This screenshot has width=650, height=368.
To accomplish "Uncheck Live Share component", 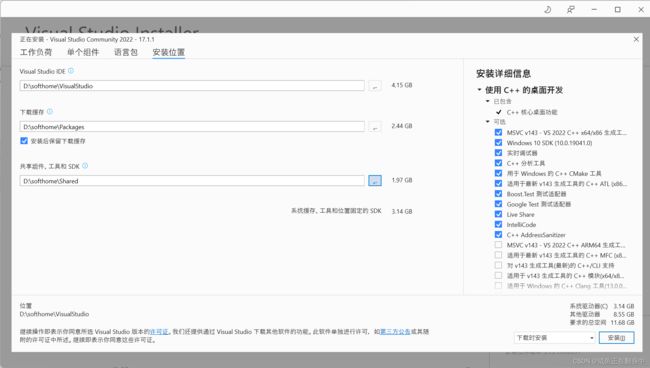I will tap(498, 214).
